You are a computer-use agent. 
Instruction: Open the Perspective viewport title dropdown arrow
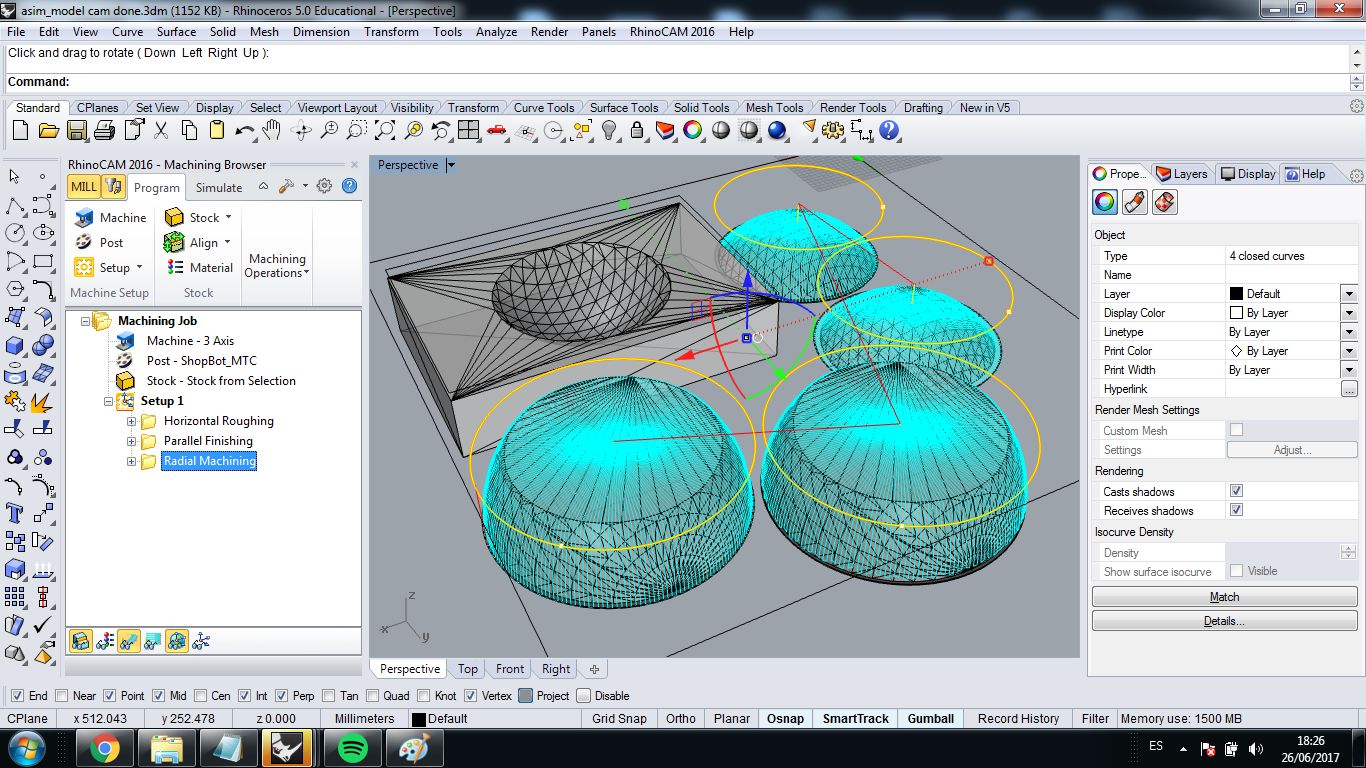pos(451,165)
